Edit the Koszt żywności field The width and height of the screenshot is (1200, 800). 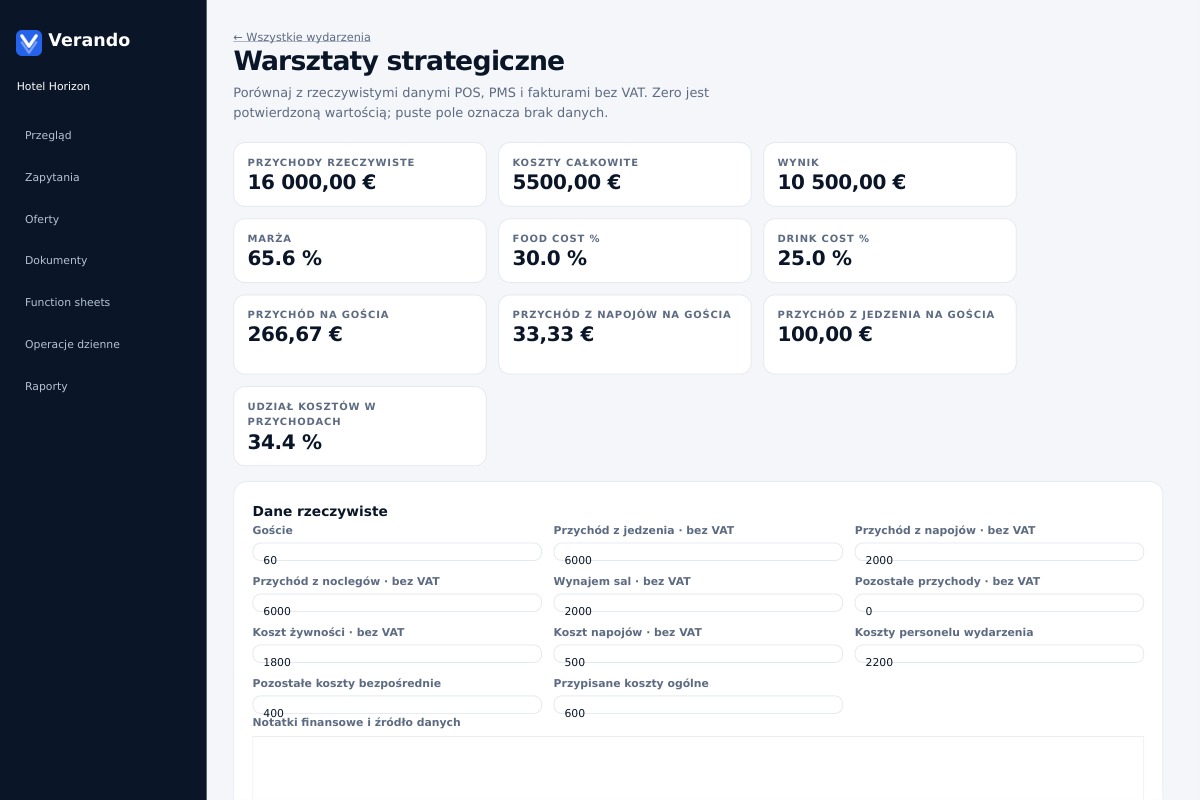(x=397, y=654)
